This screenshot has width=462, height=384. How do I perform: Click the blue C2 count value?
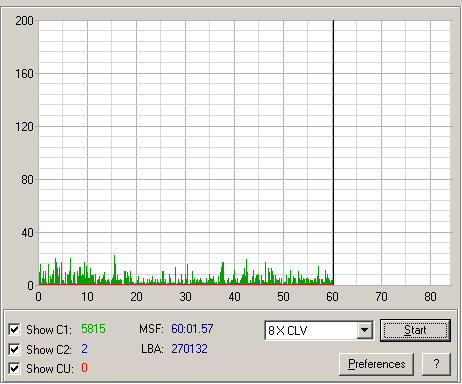pos(84,349)
